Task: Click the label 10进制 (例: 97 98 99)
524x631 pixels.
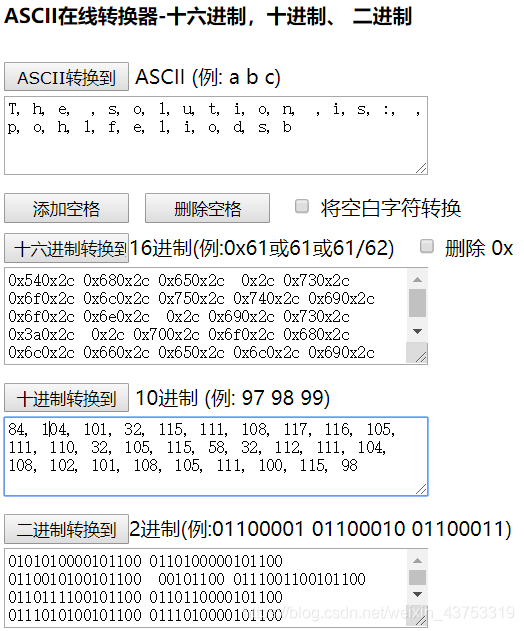Action: coord(233,398)
